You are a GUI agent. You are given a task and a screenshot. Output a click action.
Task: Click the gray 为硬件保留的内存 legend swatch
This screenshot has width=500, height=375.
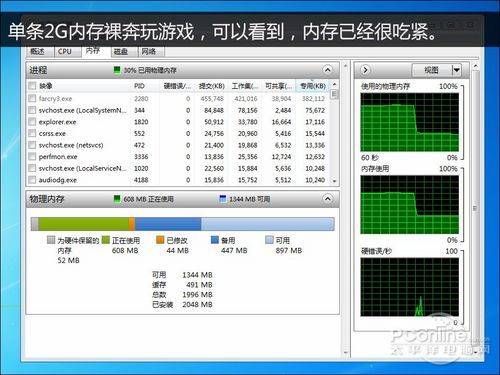pyautogui.click(x=51, y=240)
